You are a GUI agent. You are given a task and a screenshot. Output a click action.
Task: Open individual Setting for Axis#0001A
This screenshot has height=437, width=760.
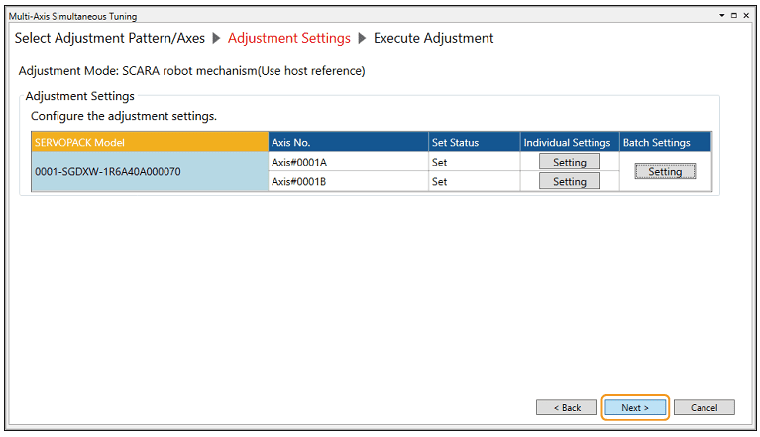click(569, 162)
